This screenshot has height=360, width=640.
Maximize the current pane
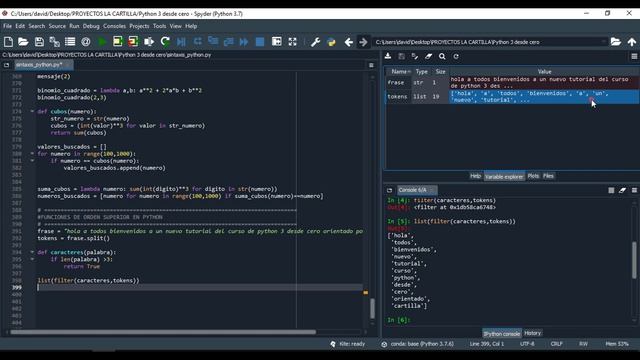277,42
